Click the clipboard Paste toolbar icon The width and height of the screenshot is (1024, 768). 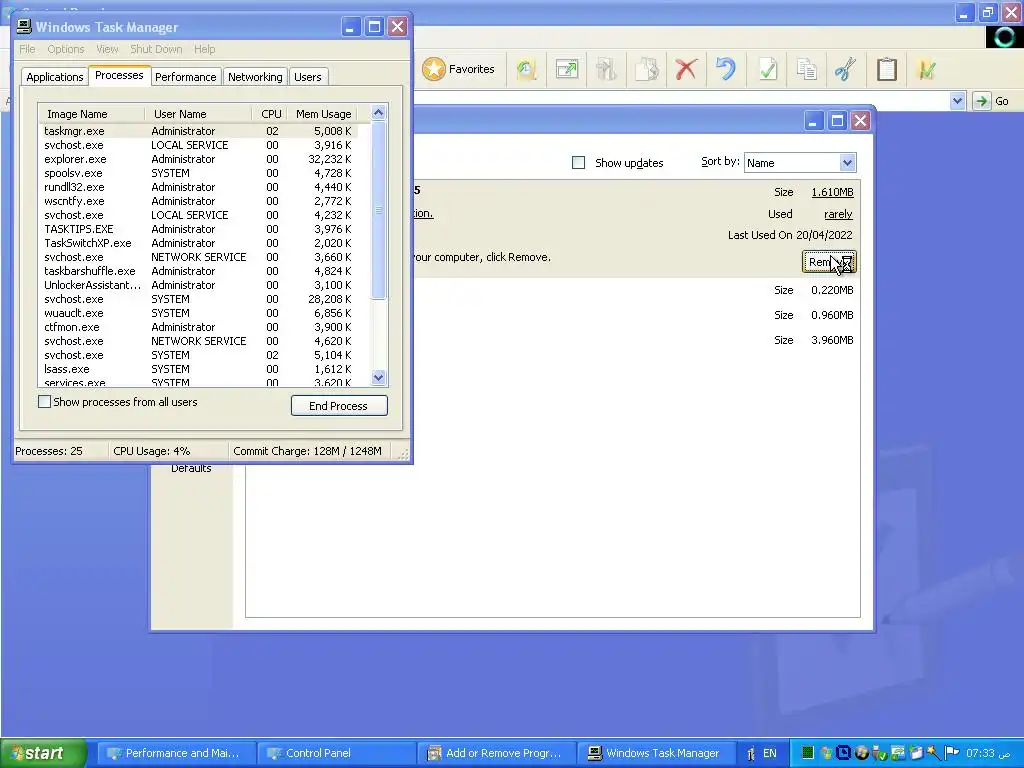[886, 69]
